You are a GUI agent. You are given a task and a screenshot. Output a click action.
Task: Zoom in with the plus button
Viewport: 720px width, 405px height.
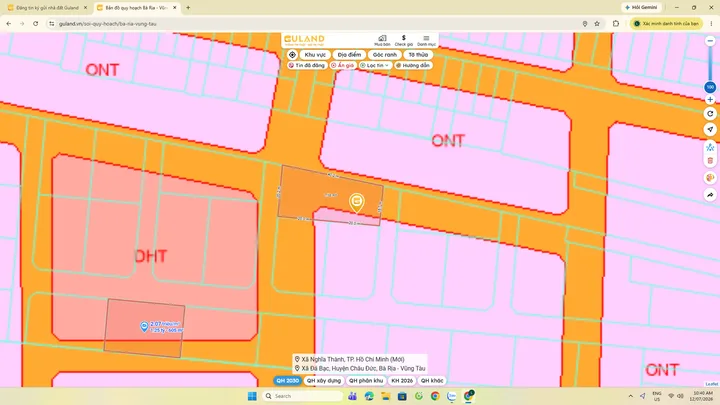[710, 100]
